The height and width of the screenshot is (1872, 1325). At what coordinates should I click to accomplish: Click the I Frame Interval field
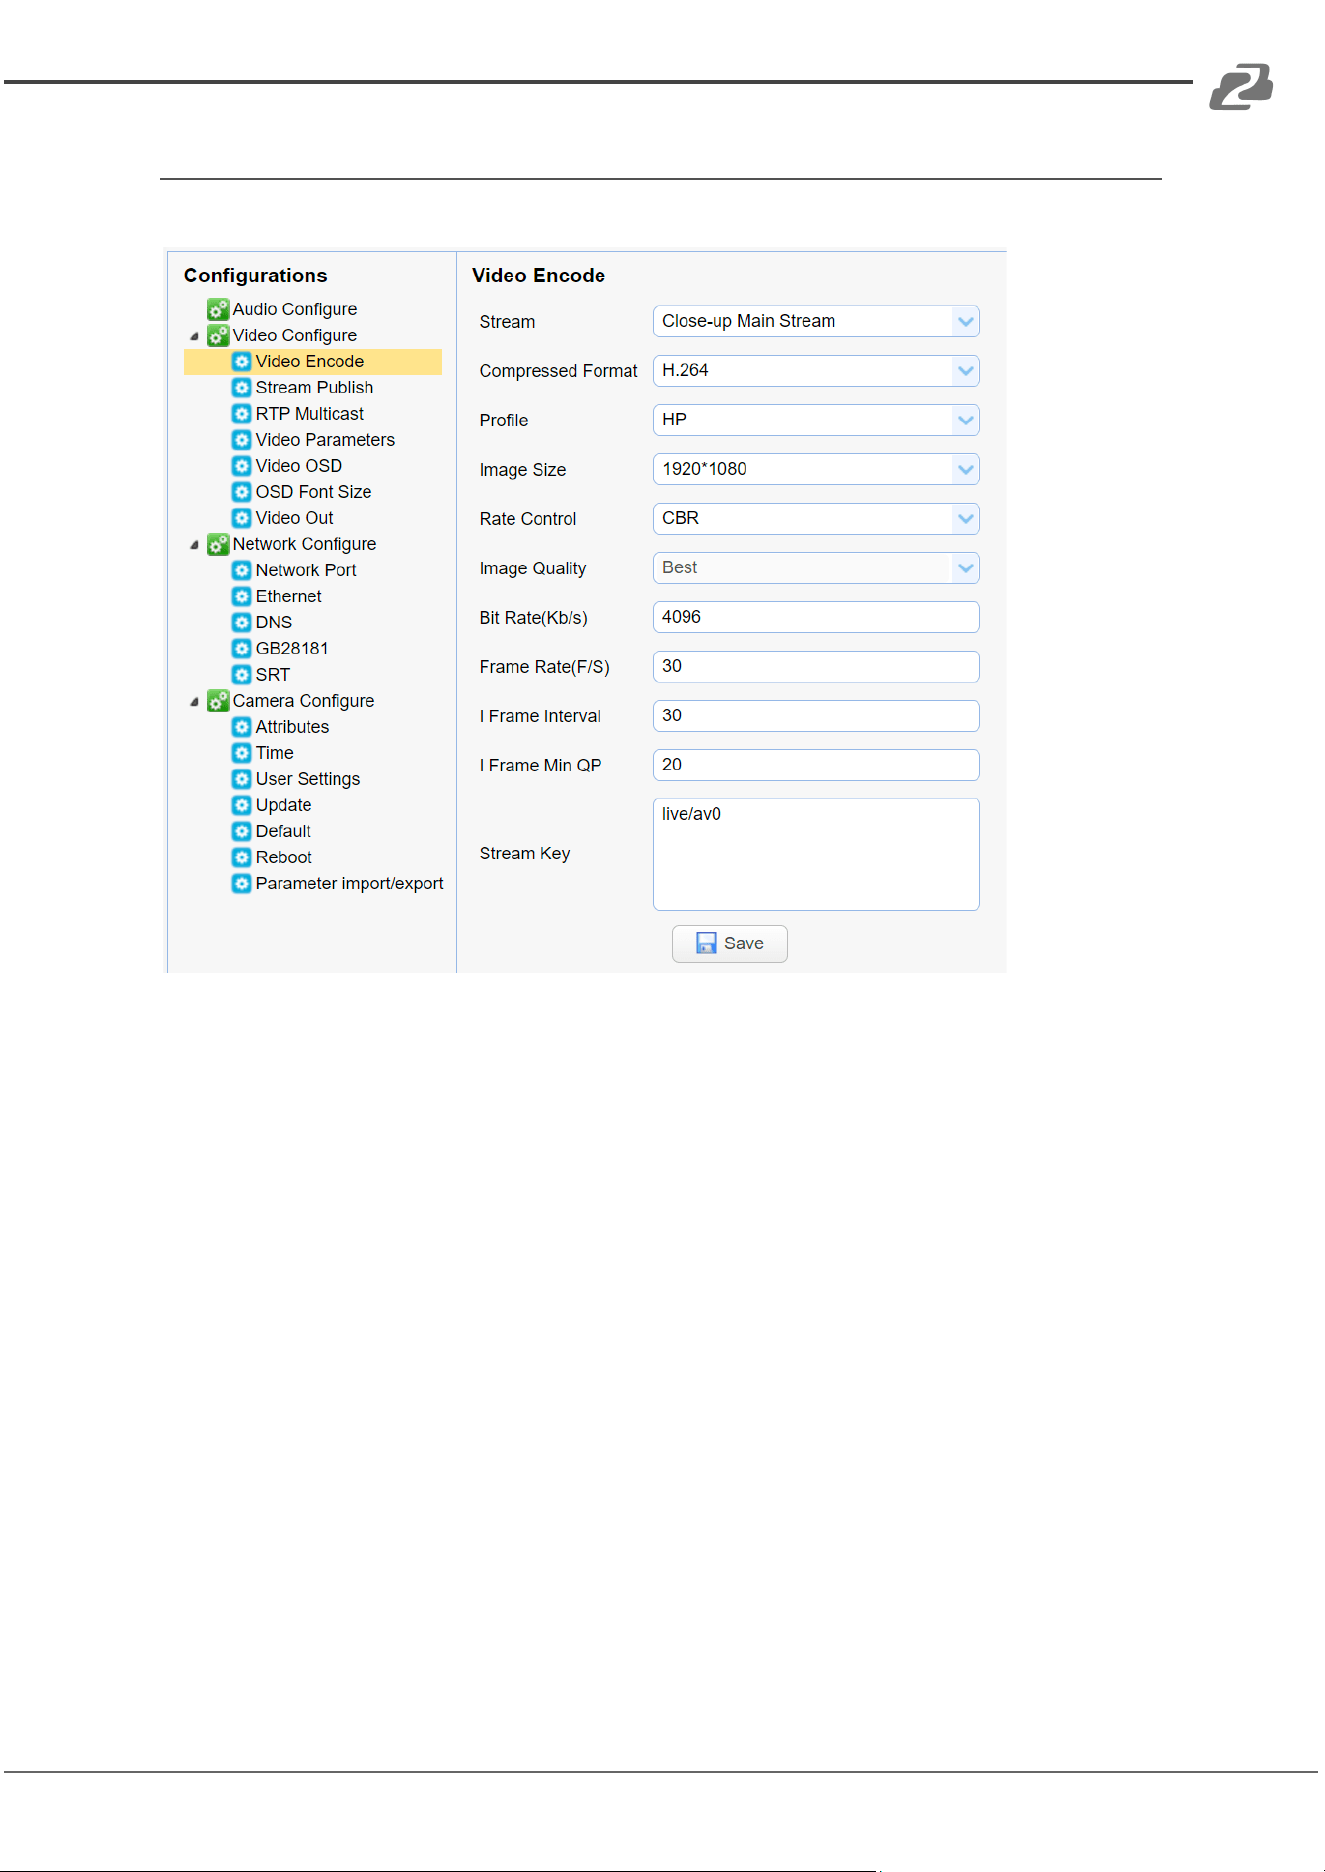click(816, 716)
